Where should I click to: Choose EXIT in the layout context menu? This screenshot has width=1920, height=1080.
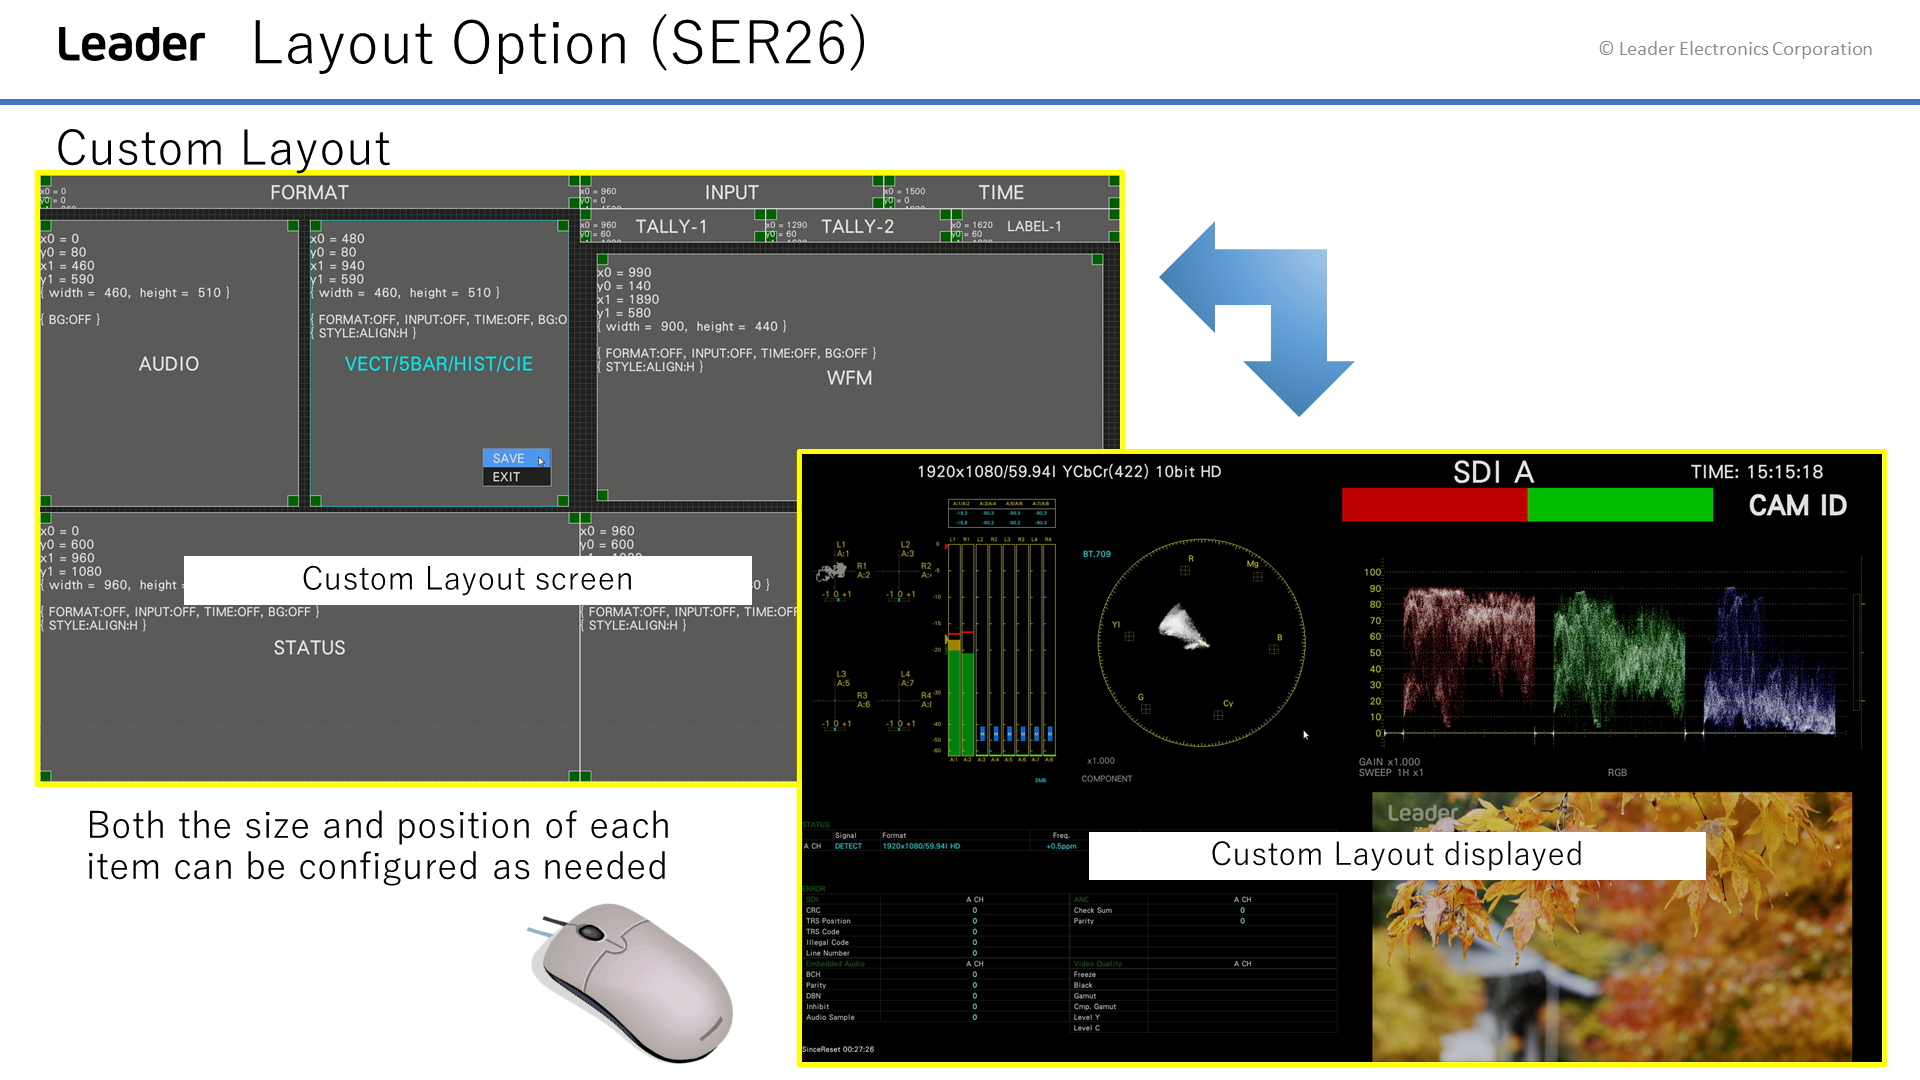click(516, 477)
